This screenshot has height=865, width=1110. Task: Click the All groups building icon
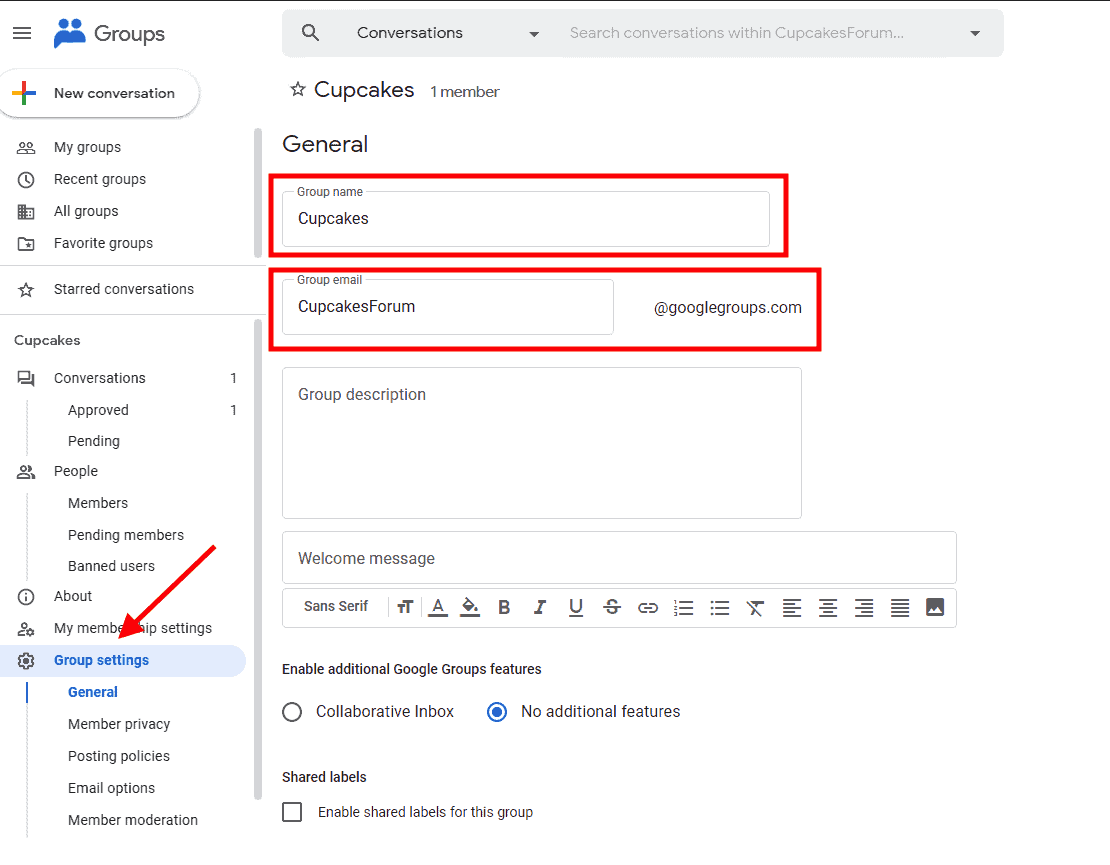[x=26, y=212]
